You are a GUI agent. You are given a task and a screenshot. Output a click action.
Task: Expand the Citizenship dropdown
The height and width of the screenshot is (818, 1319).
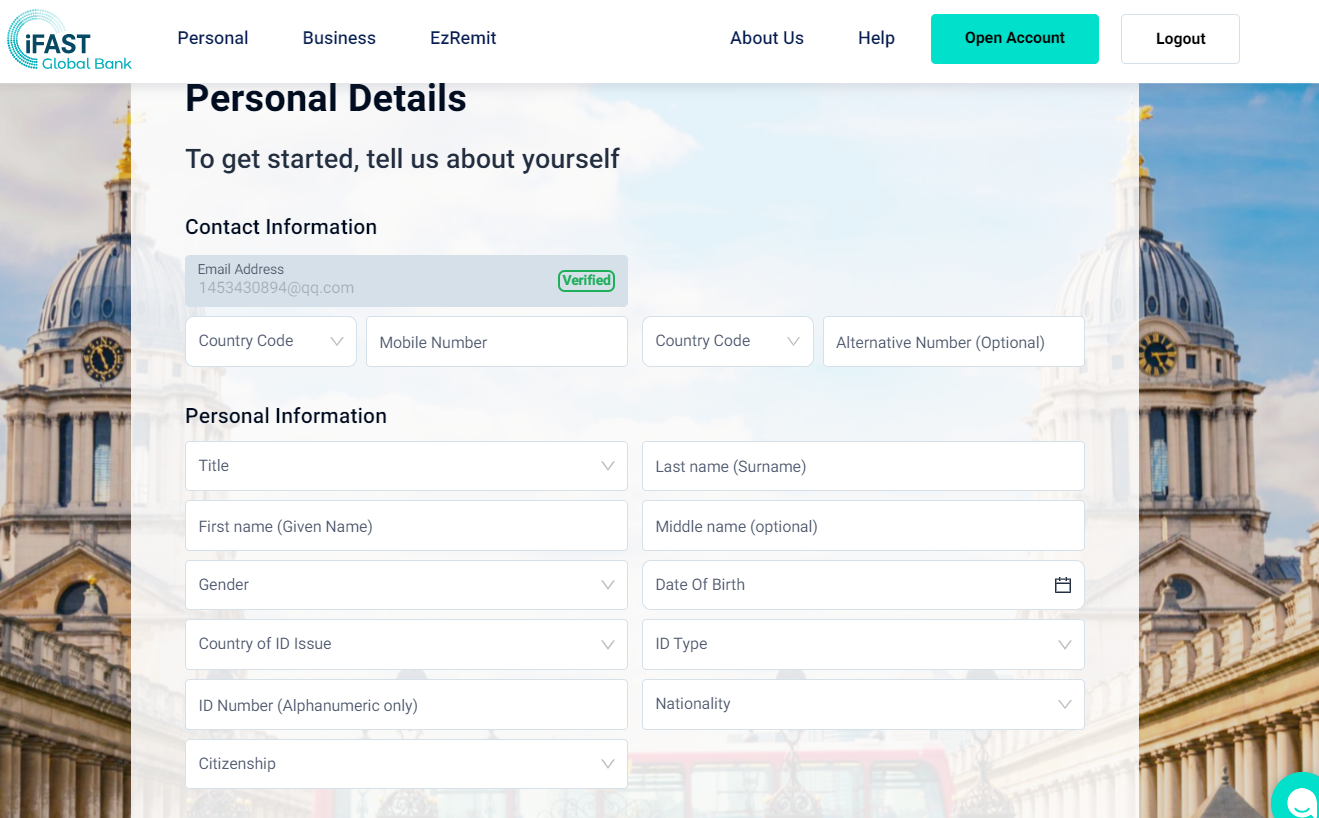(406, 764)
